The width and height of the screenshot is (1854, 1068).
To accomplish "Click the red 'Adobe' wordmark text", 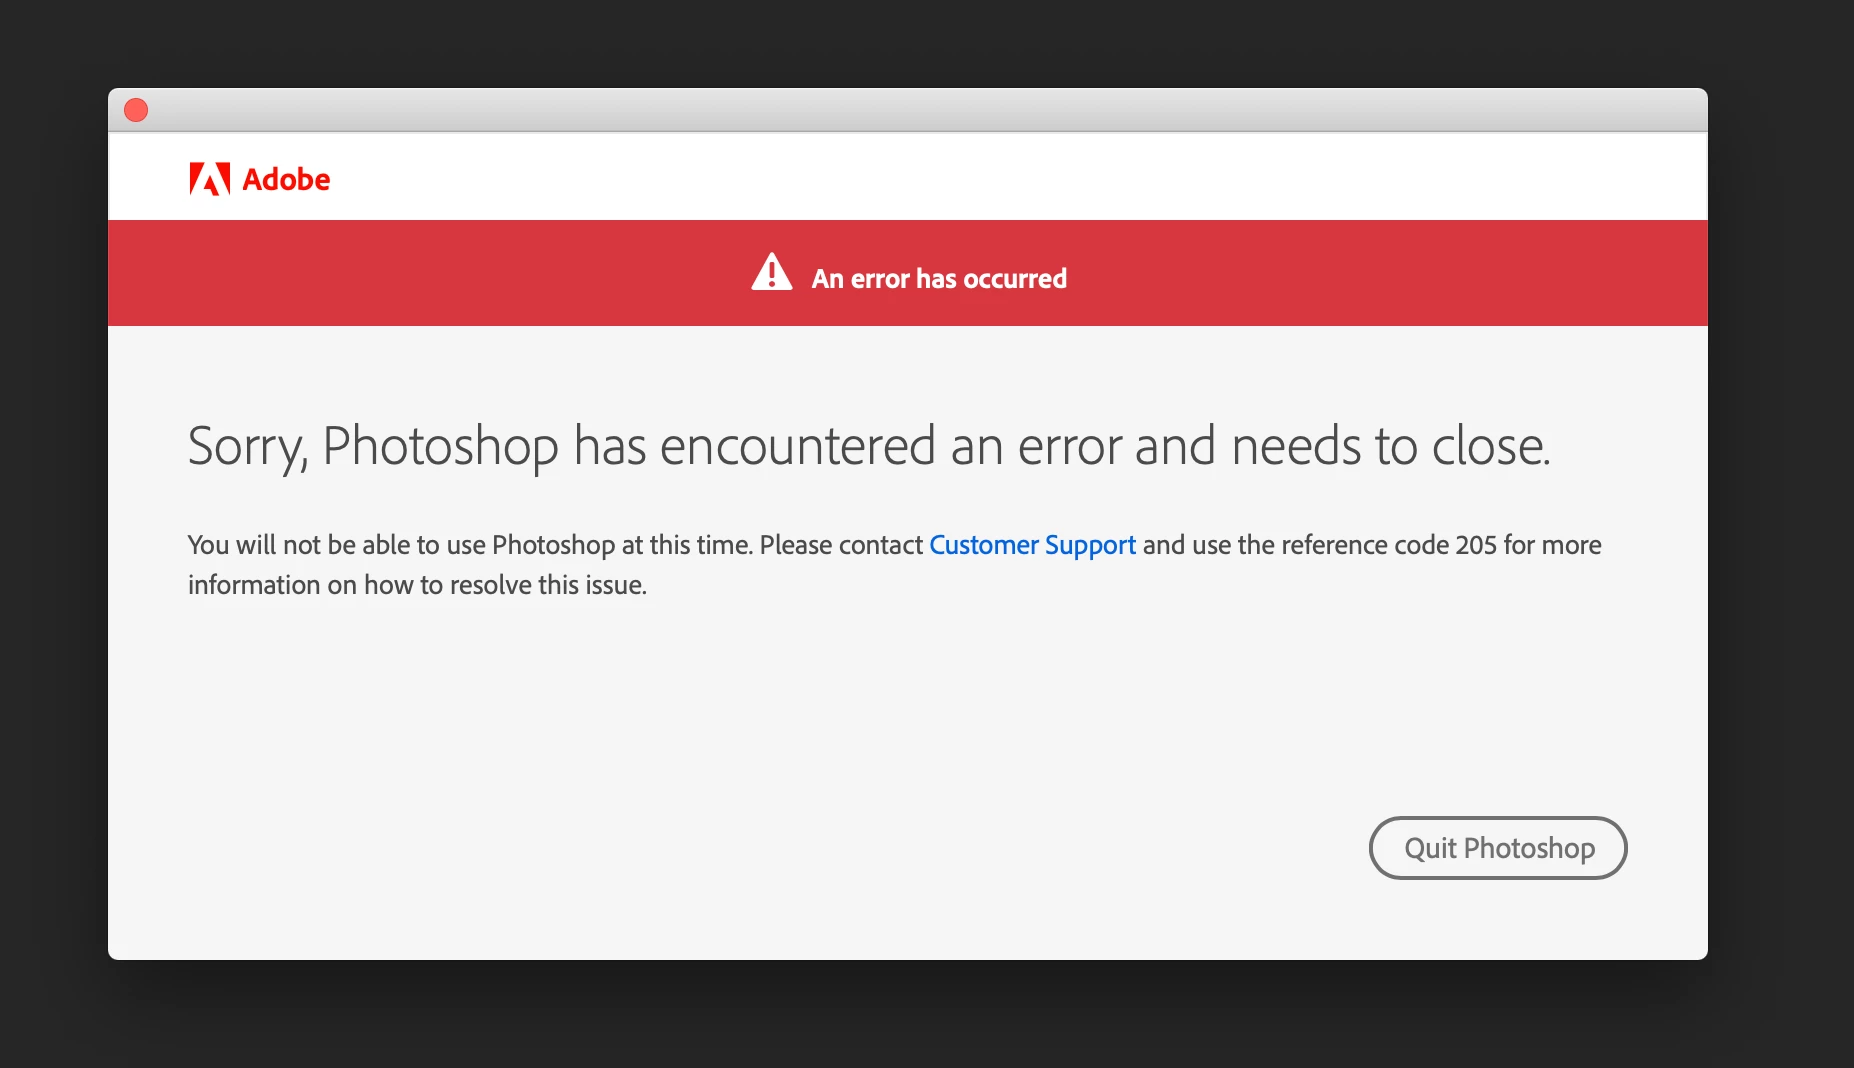I will click(286, 180).
